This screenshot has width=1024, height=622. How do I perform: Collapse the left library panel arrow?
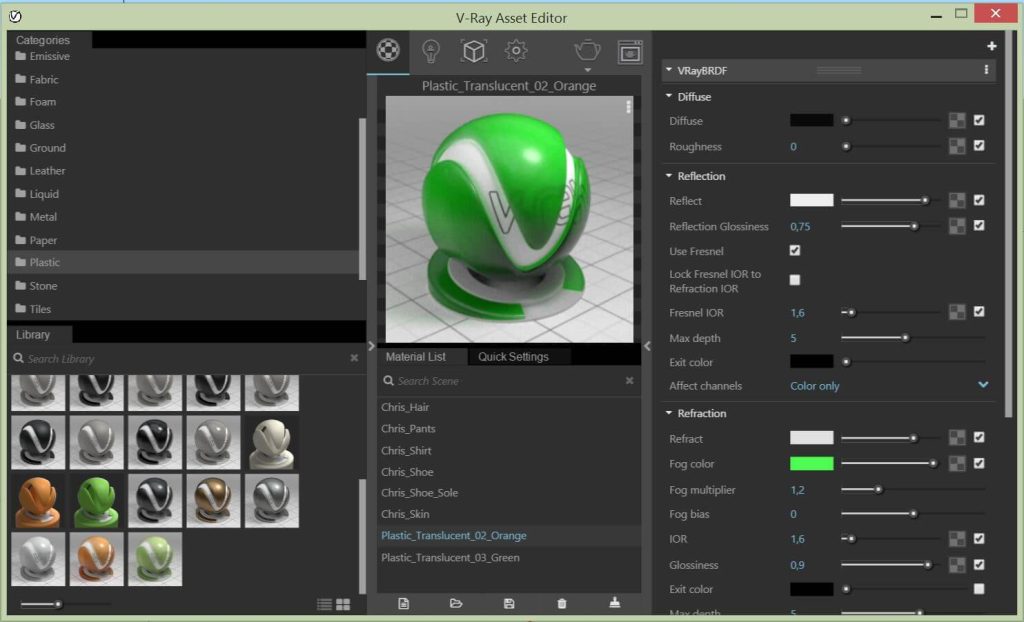tap(372, 346)
